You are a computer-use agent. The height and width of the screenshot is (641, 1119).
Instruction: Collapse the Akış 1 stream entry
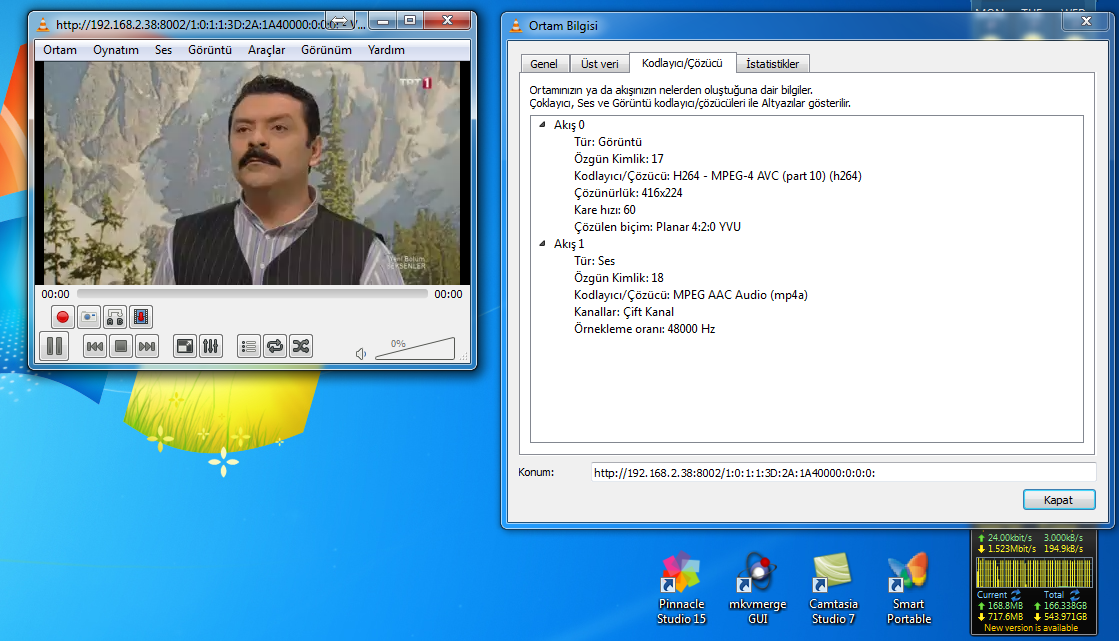(x=541, y=243)
